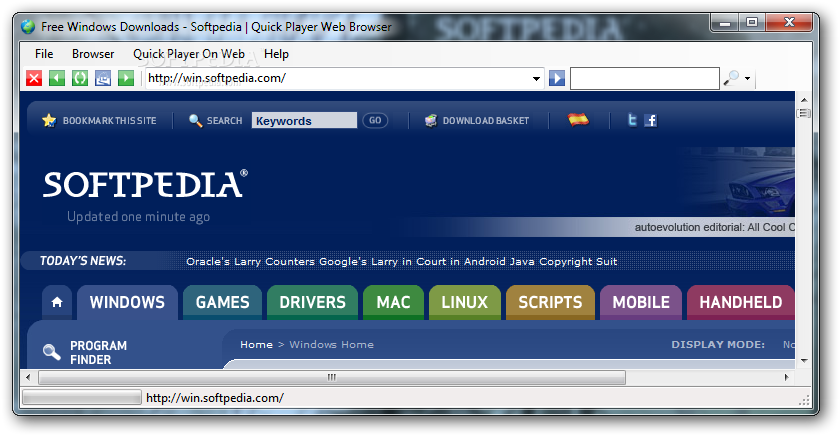This screenshot has height=436, width=840.
Task: Click the Bookmark This Site star icon
Action: tap(49, 121)
